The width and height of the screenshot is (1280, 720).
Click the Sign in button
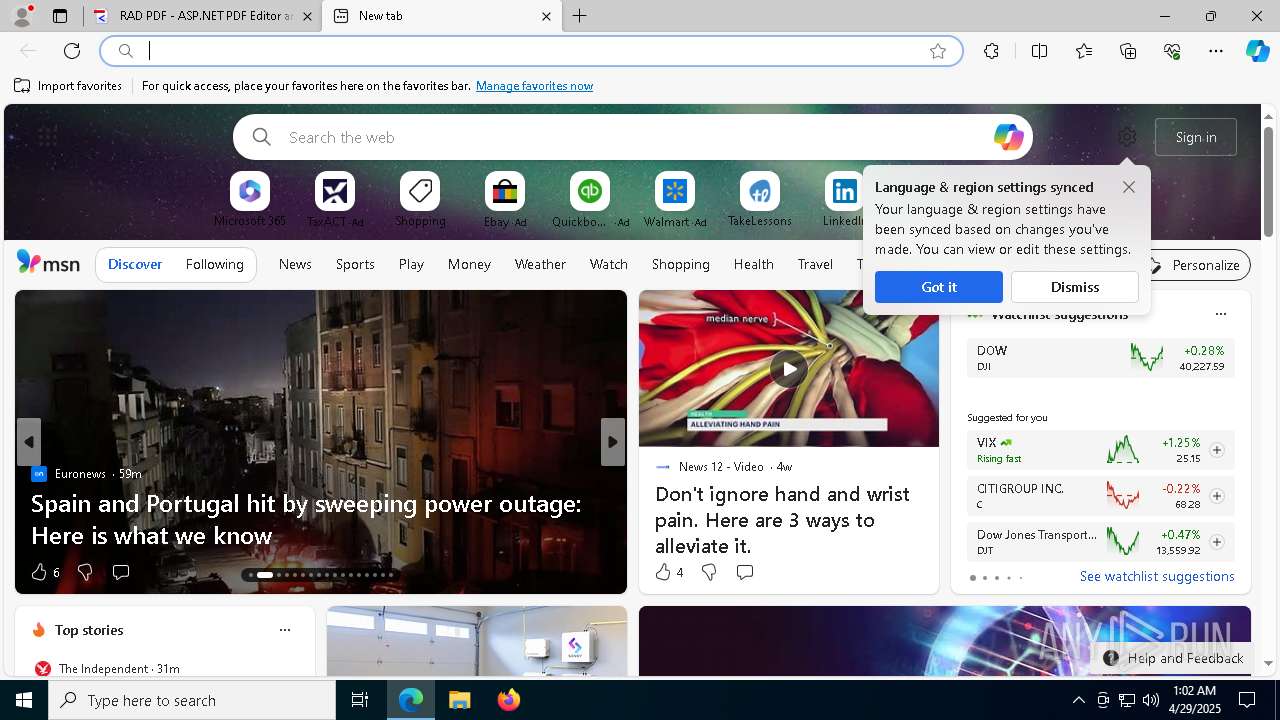(1196, 137)
